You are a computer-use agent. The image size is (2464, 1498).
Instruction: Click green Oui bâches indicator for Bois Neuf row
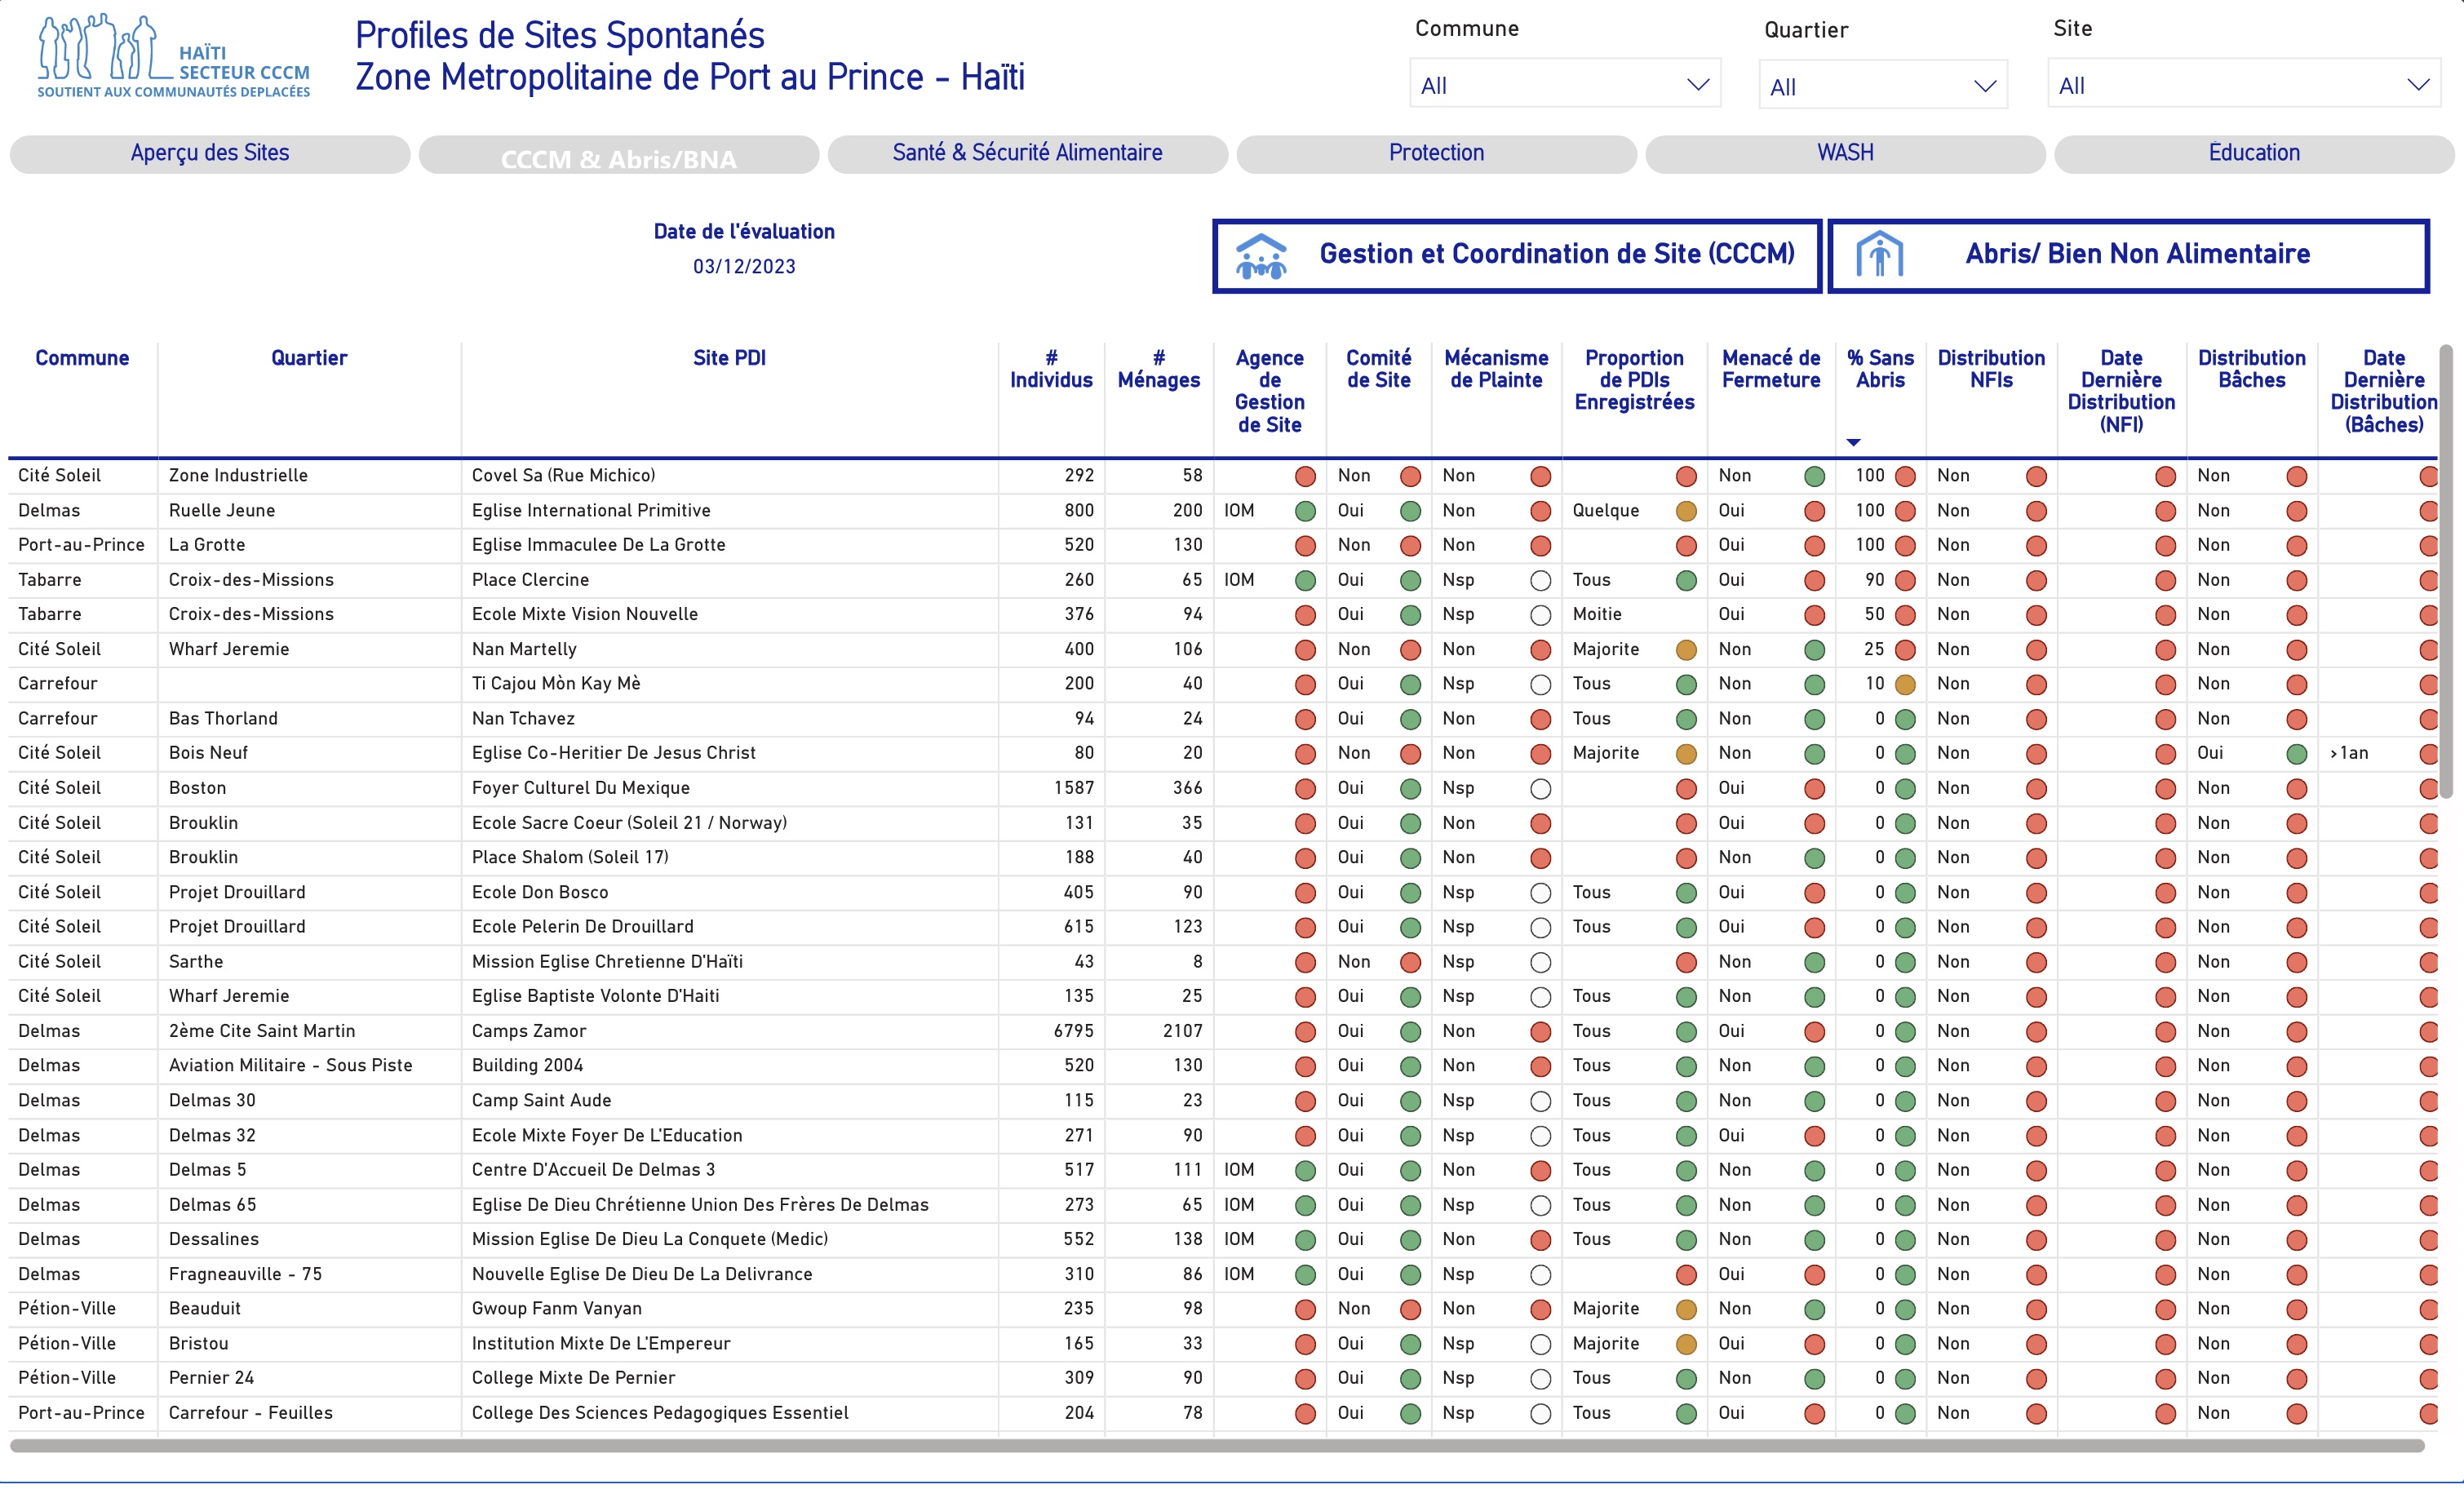pos(2297,754)
